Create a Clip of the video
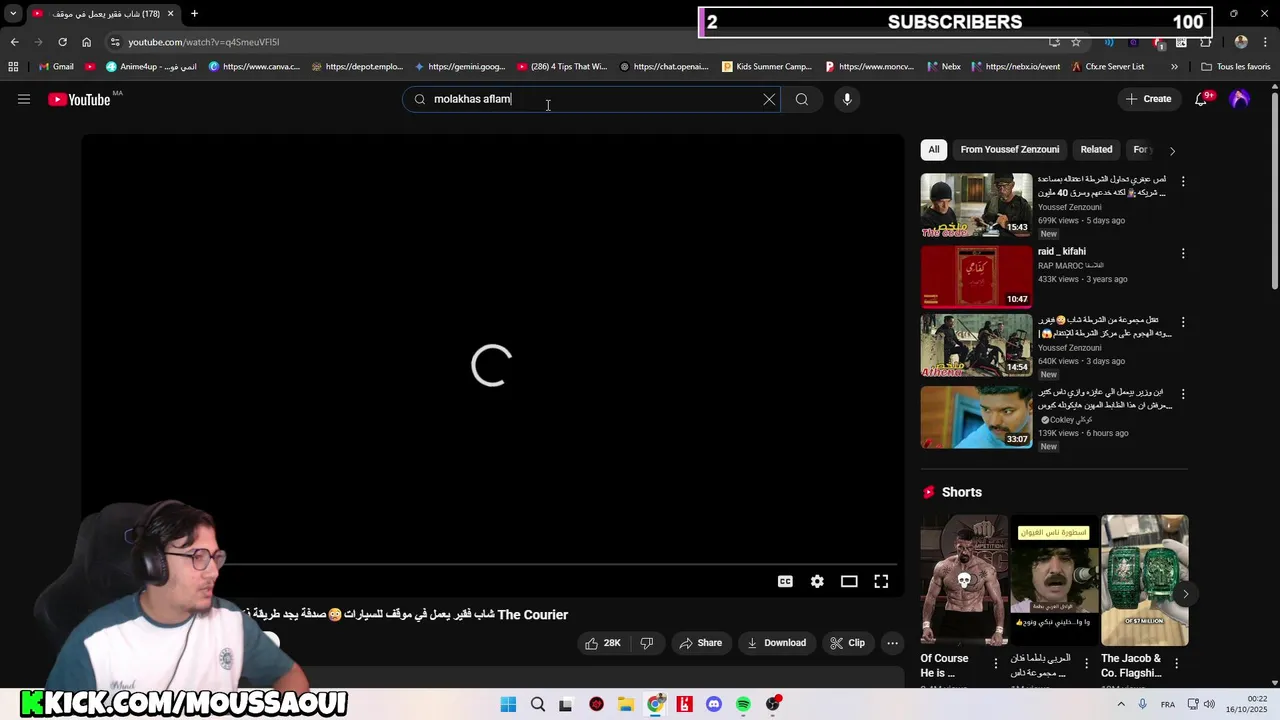Image resolution: width=1280 pixels, height=720 pixels. pos(848,643)
